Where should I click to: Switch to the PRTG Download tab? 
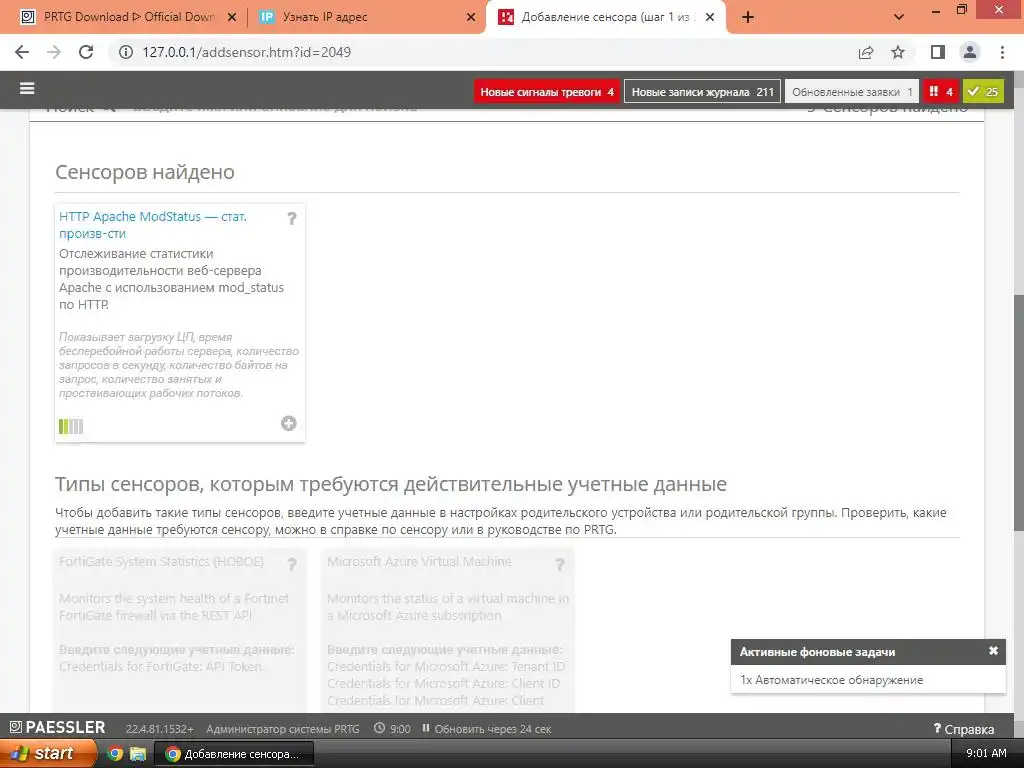click(x=128, y=17)
